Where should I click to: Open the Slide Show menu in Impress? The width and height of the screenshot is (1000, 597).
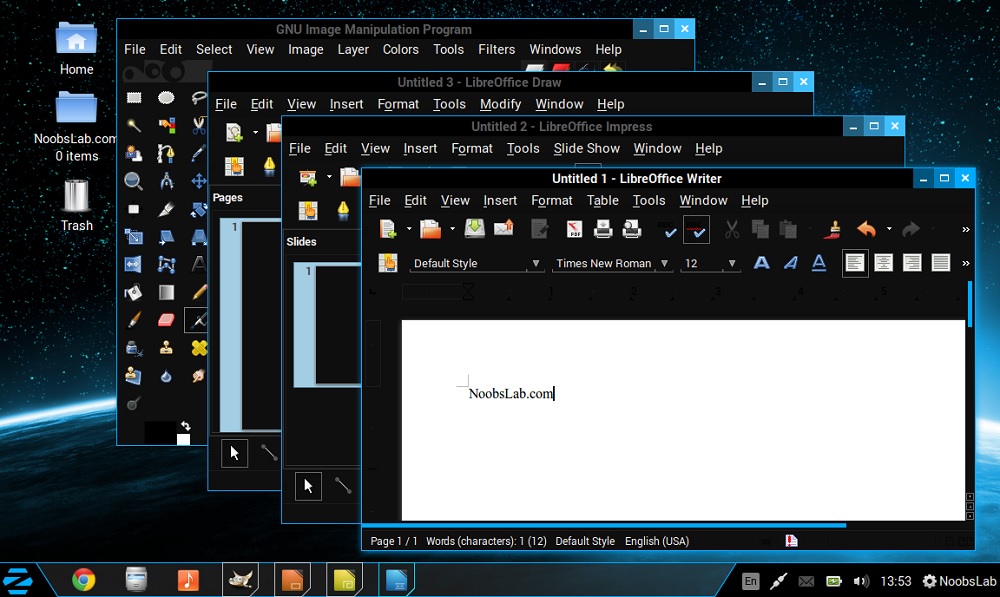(587, 148)
